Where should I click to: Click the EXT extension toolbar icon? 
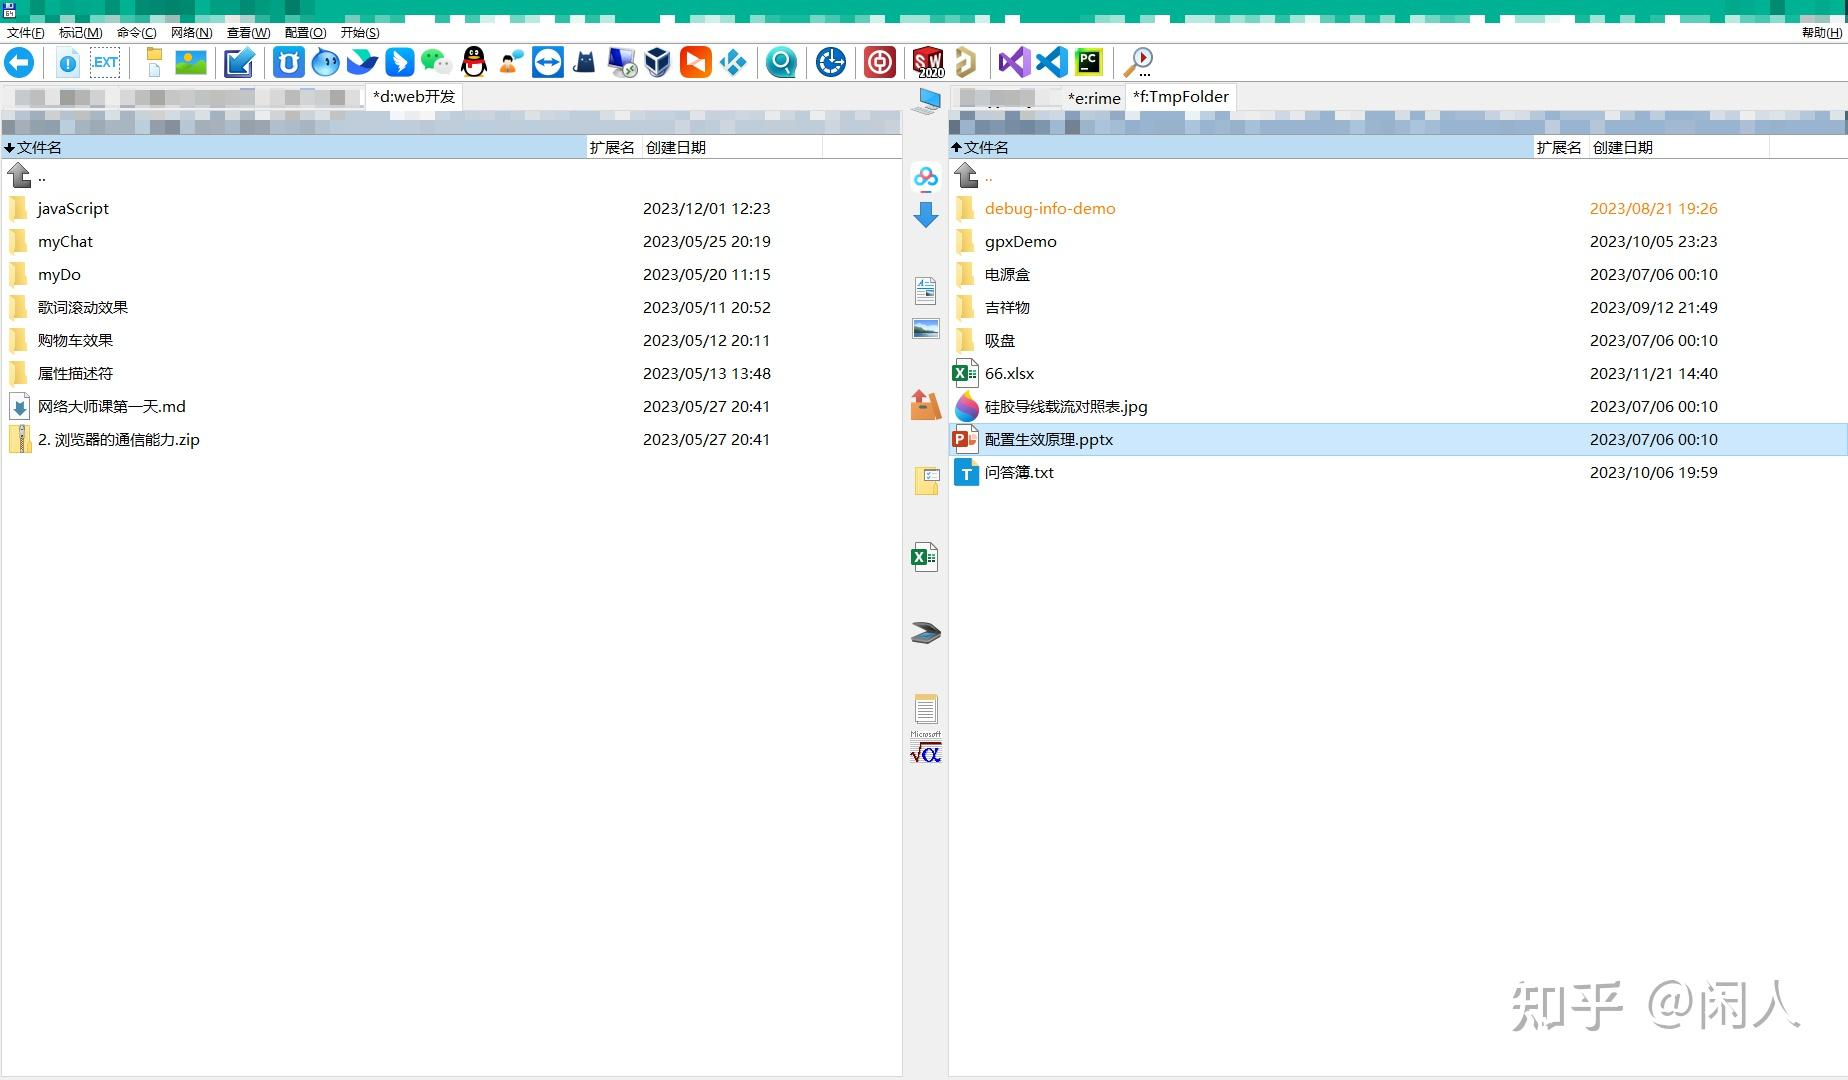105,63
